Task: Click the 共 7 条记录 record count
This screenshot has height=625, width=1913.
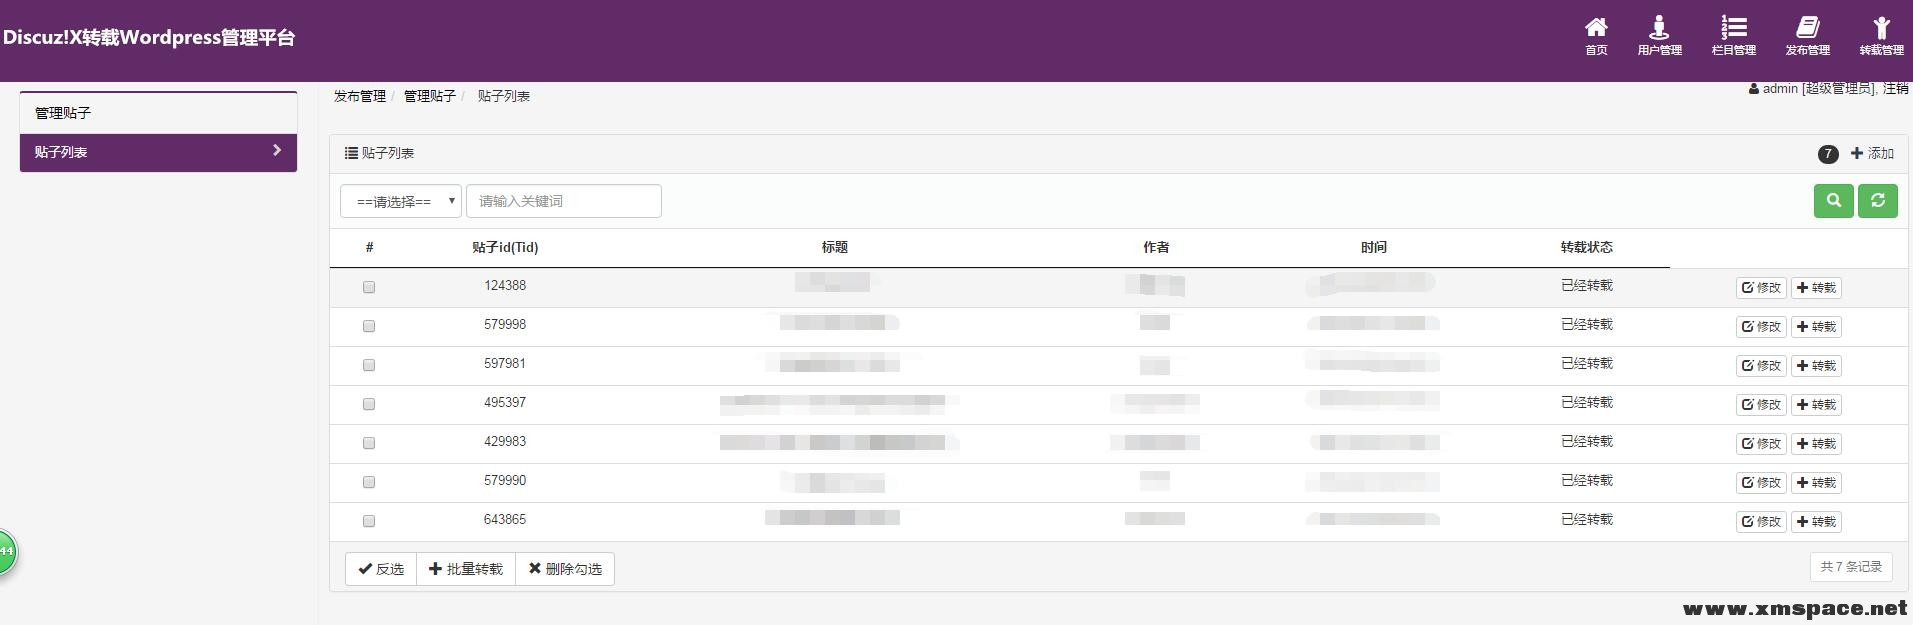Action: tap(1851, 567)
